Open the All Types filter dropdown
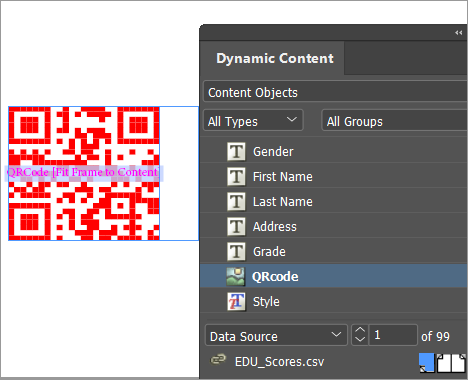 [253, 121]
